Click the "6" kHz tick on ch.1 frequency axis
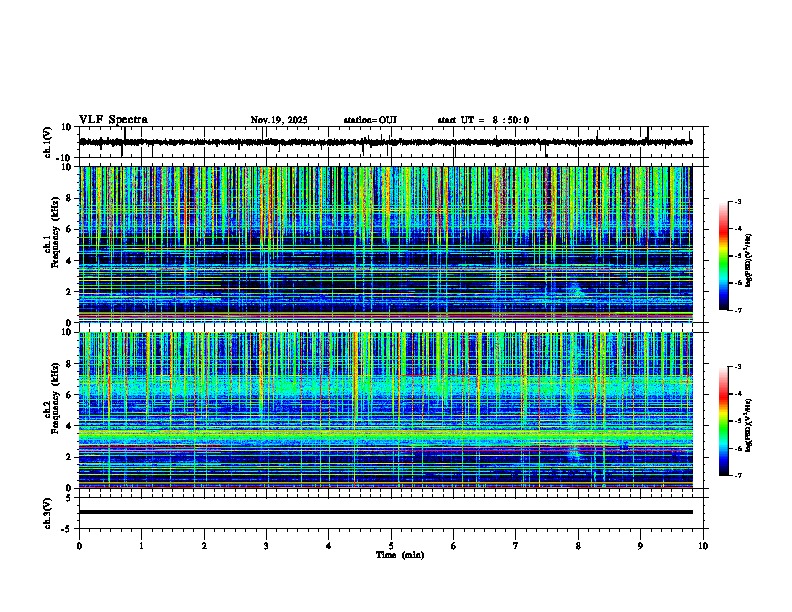 pyautogui.click(x=69, y=229)
